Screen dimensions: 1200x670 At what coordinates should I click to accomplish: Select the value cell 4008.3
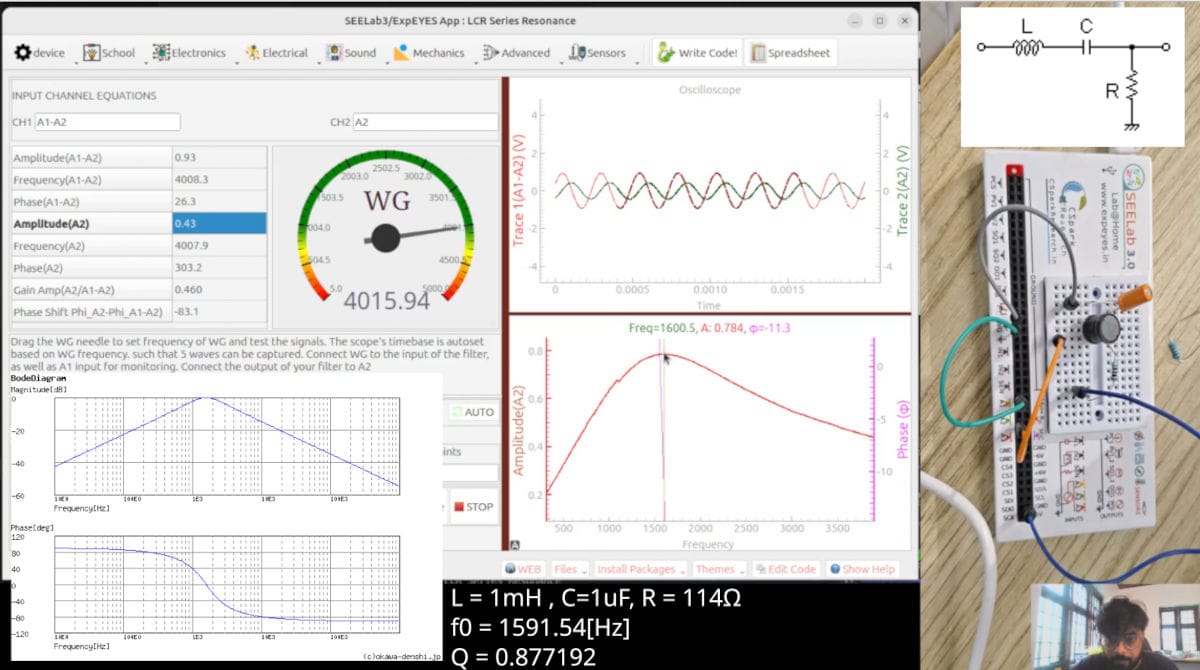[x=219, y=180]
